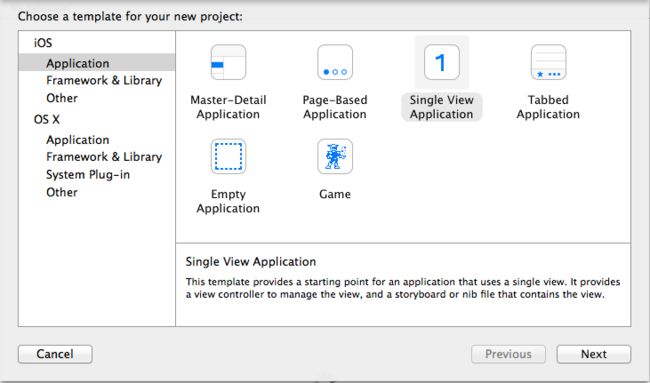Select the Master-Detail Application template icon

coord(228,62)
